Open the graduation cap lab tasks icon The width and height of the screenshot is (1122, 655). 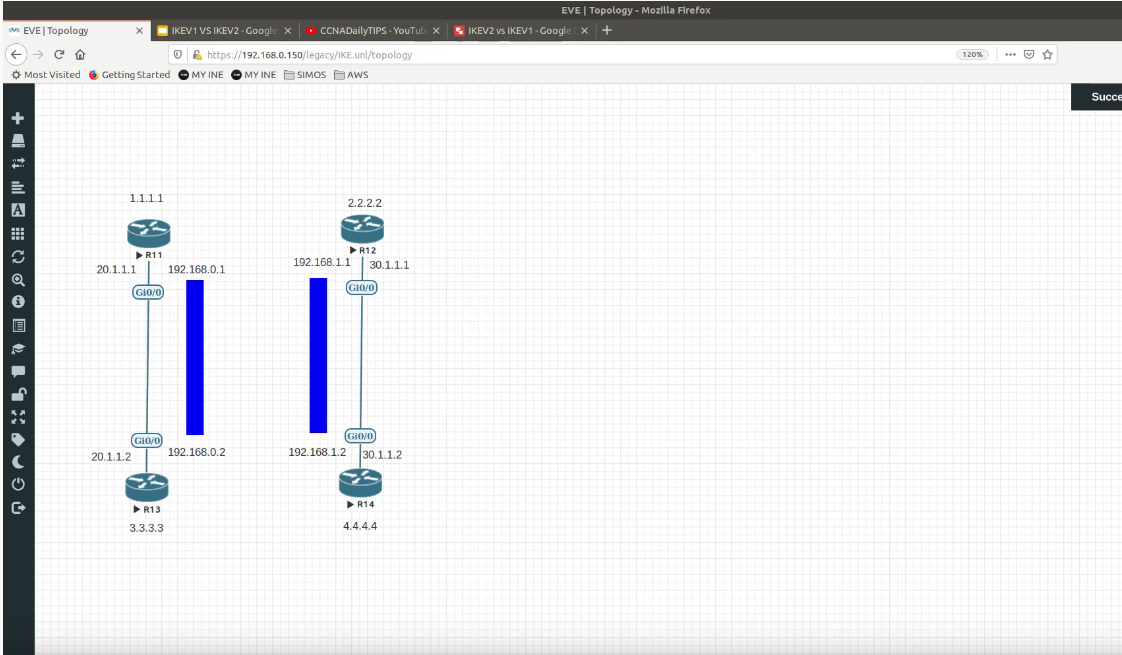[x=18, y=349]
